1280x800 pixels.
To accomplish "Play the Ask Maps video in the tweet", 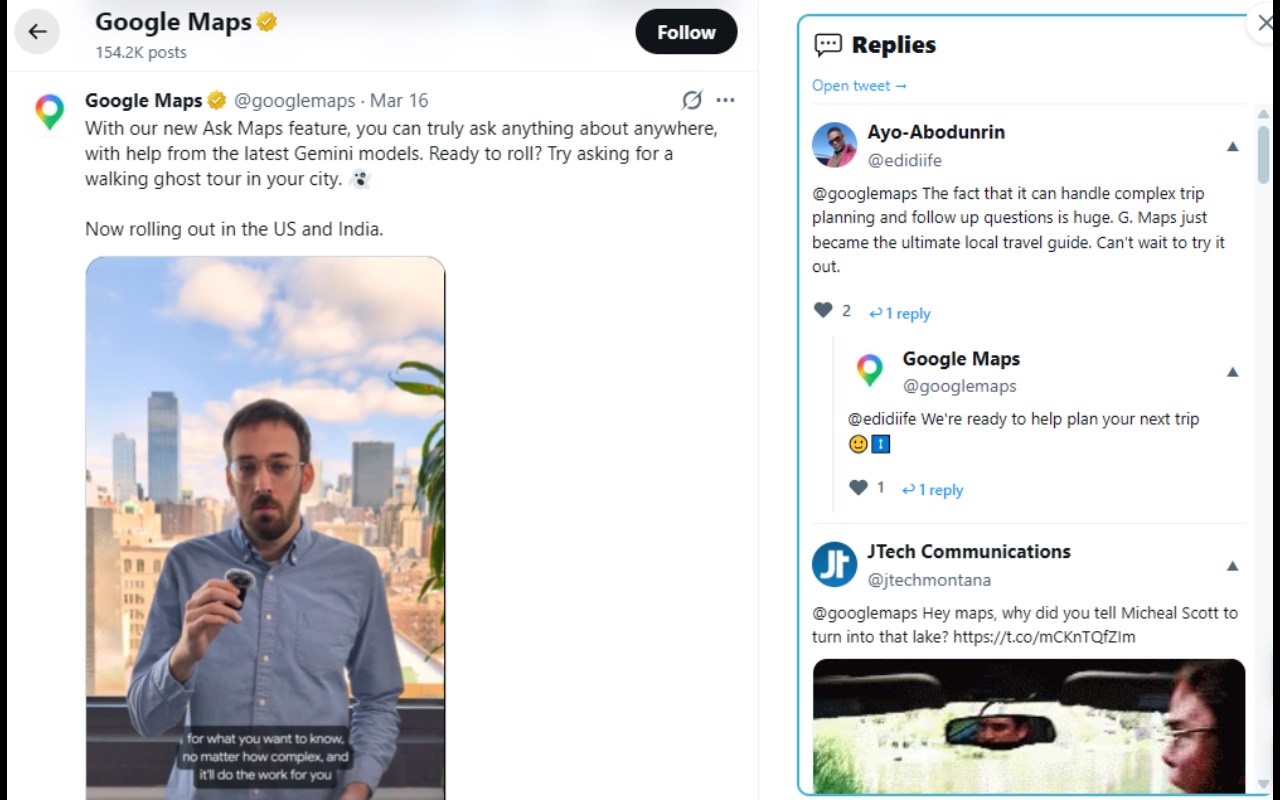I will [x=265, y=528].
